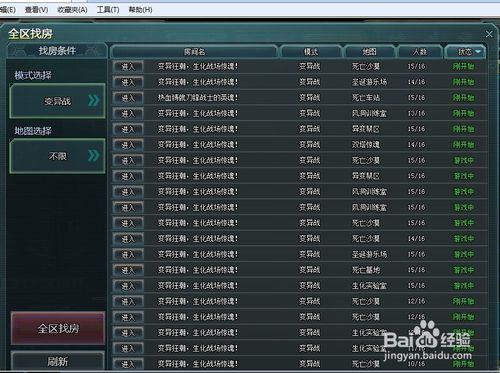Select the room name in the 死亡基地 row
500x373 pixels.
[x=198, y=270]
